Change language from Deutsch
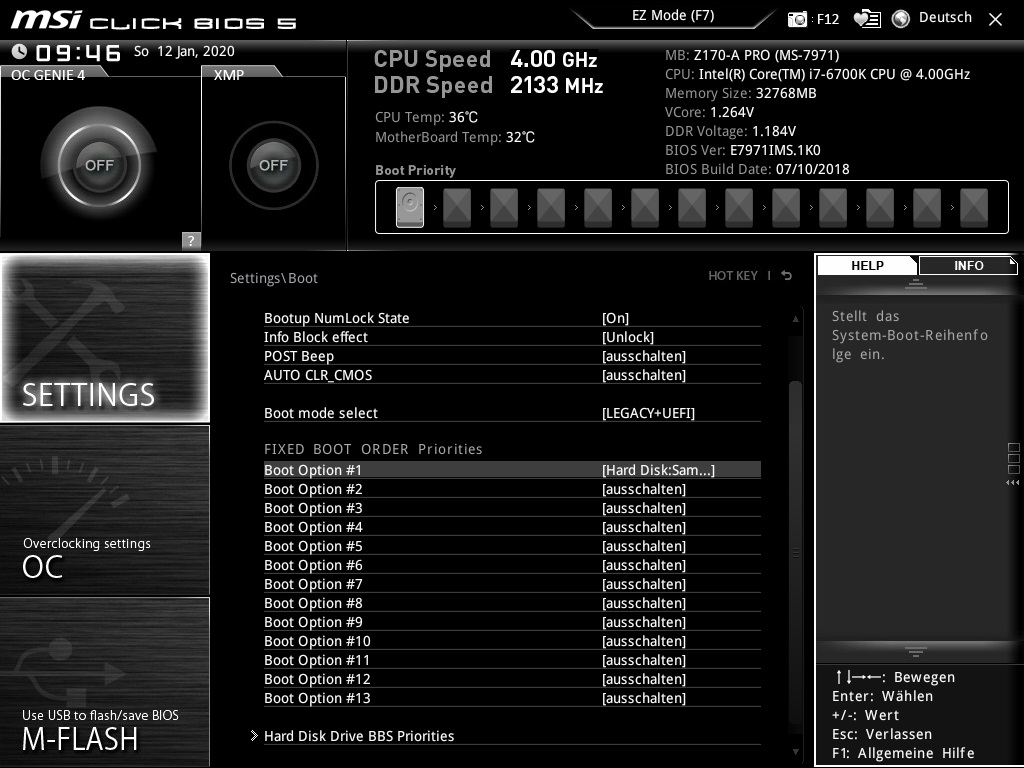1024x768 pixels. pyautogui.click(x=945, y=18)
